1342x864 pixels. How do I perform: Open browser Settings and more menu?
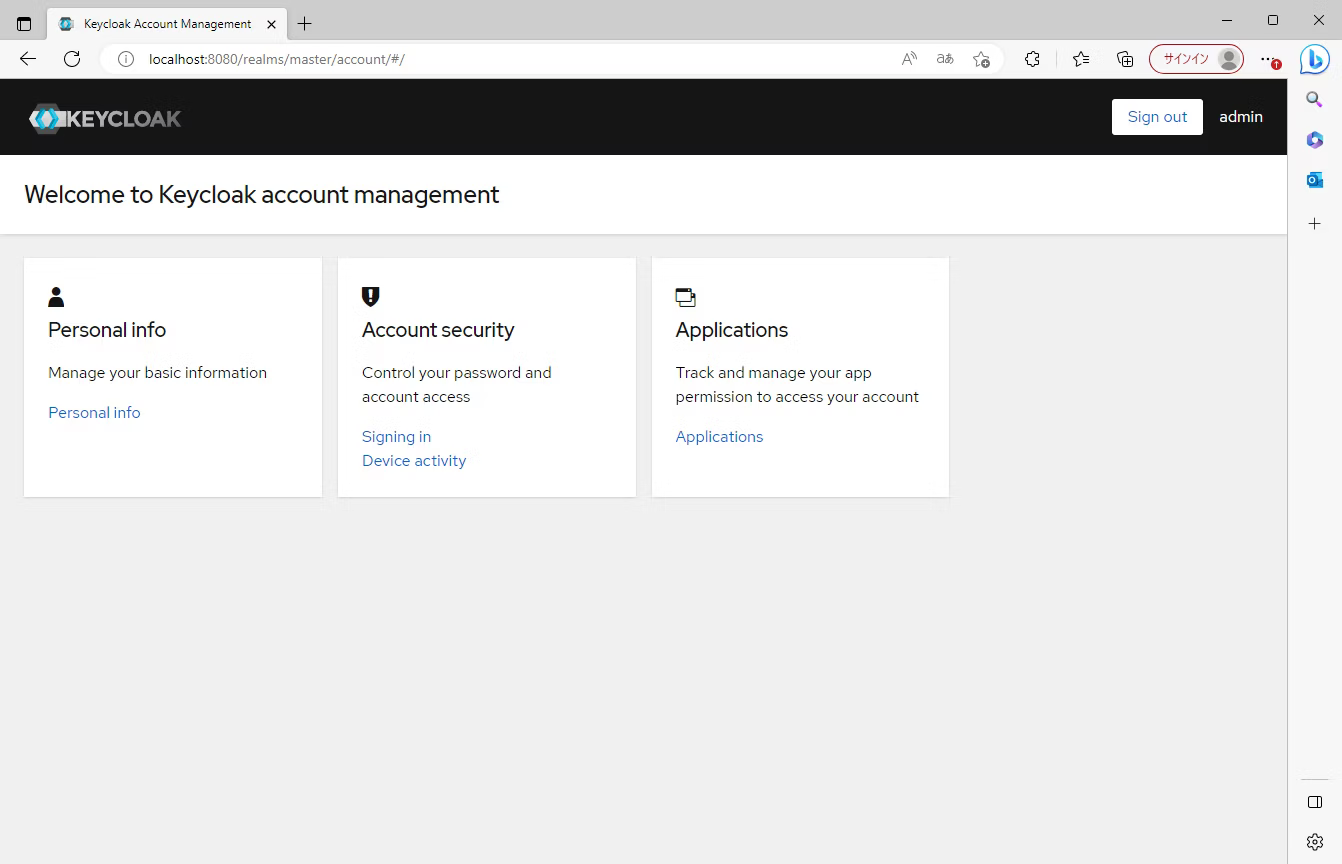[x=1268, y=59]
